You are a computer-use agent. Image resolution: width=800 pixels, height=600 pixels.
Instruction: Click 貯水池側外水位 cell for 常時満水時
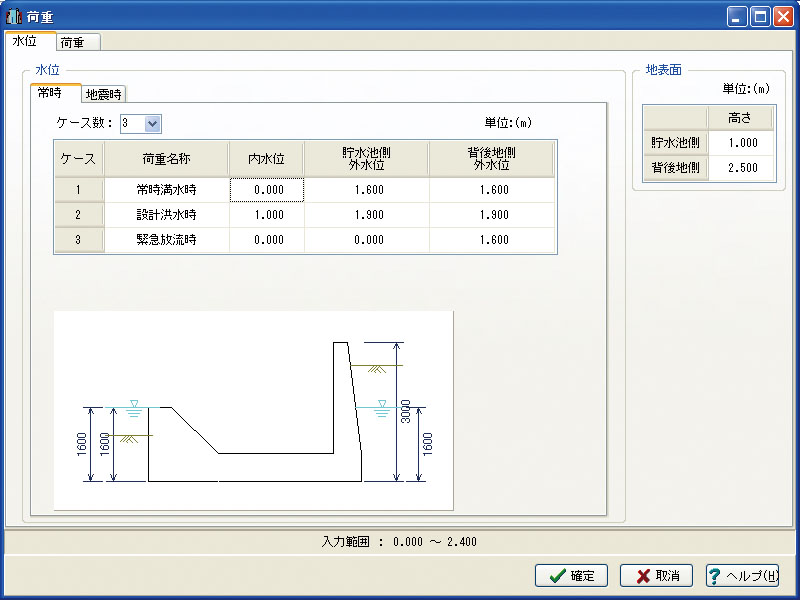(367, 190)
